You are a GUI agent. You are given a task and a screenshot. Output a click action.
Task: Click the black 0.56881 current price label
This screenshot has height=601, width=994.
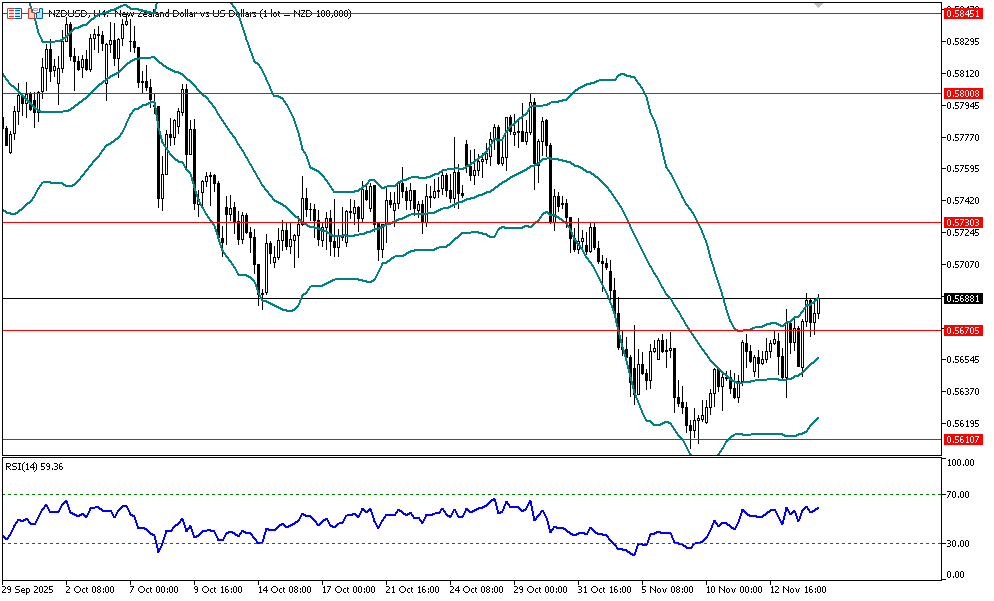click(x=962, y=298)
